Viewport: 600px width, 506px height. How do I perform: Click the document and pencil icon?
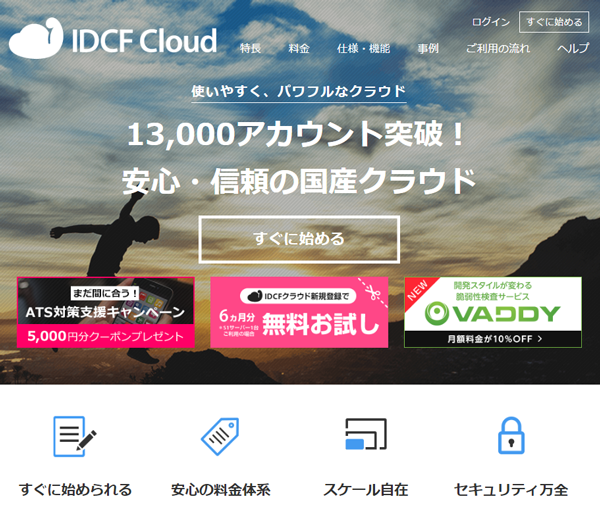click(x=75, y=436)
